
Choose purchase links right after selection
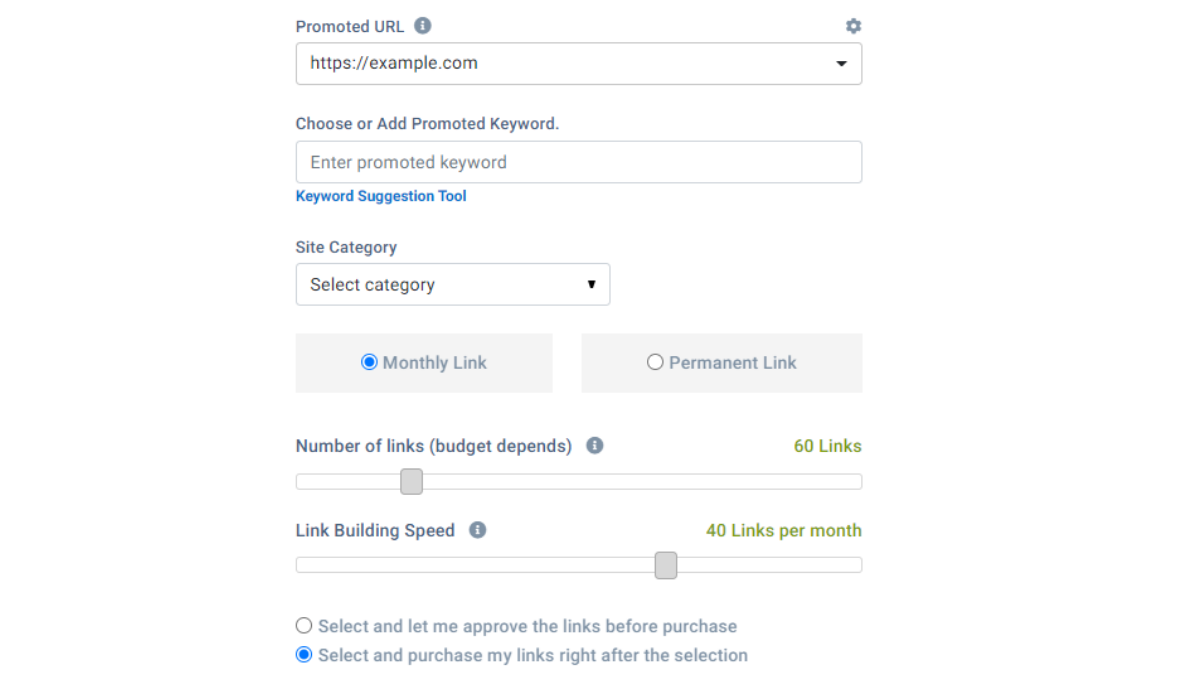[x=304, y=656]
